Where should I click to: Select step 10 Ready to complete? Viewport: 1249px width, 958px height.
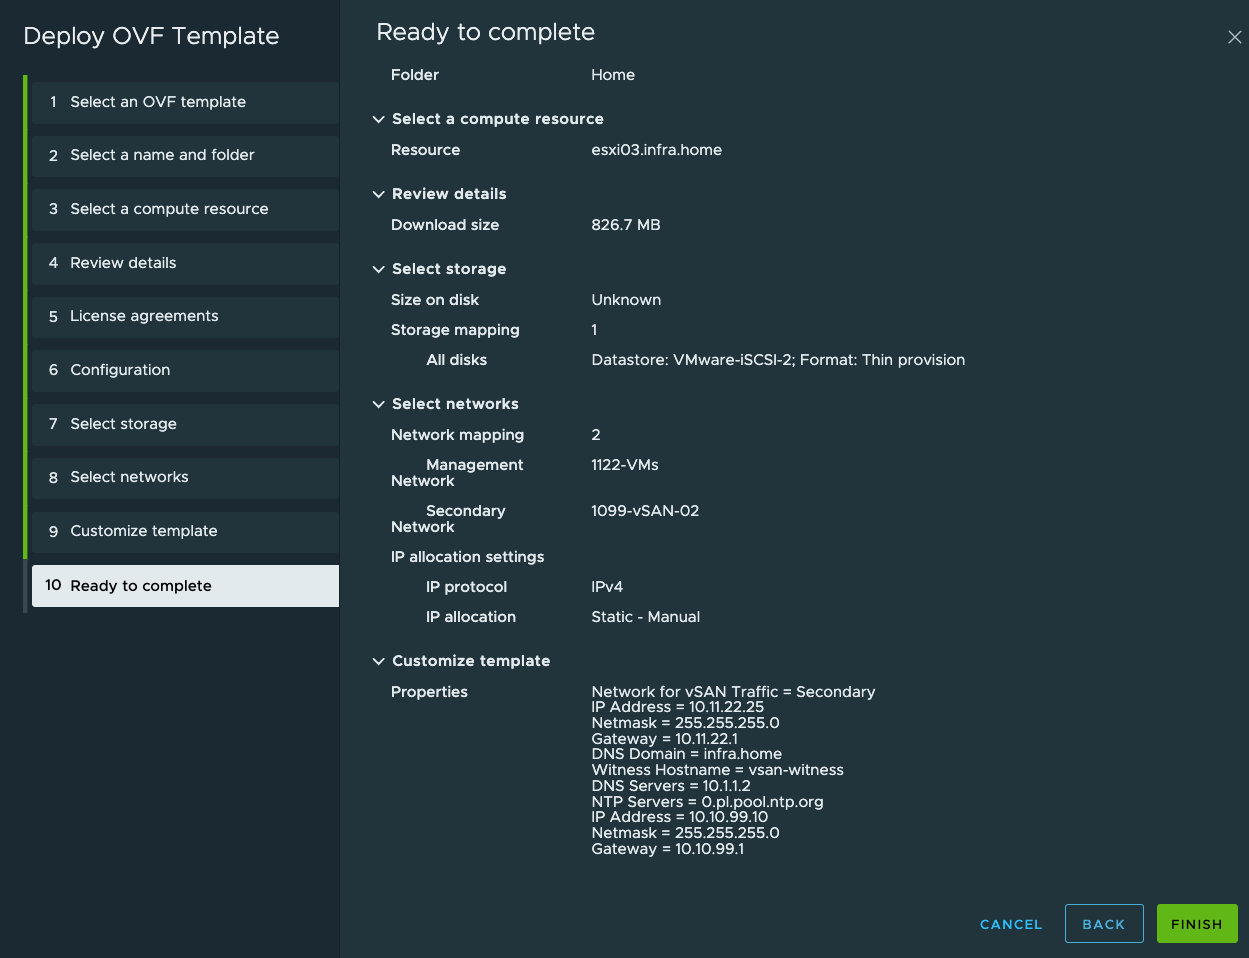185,585
